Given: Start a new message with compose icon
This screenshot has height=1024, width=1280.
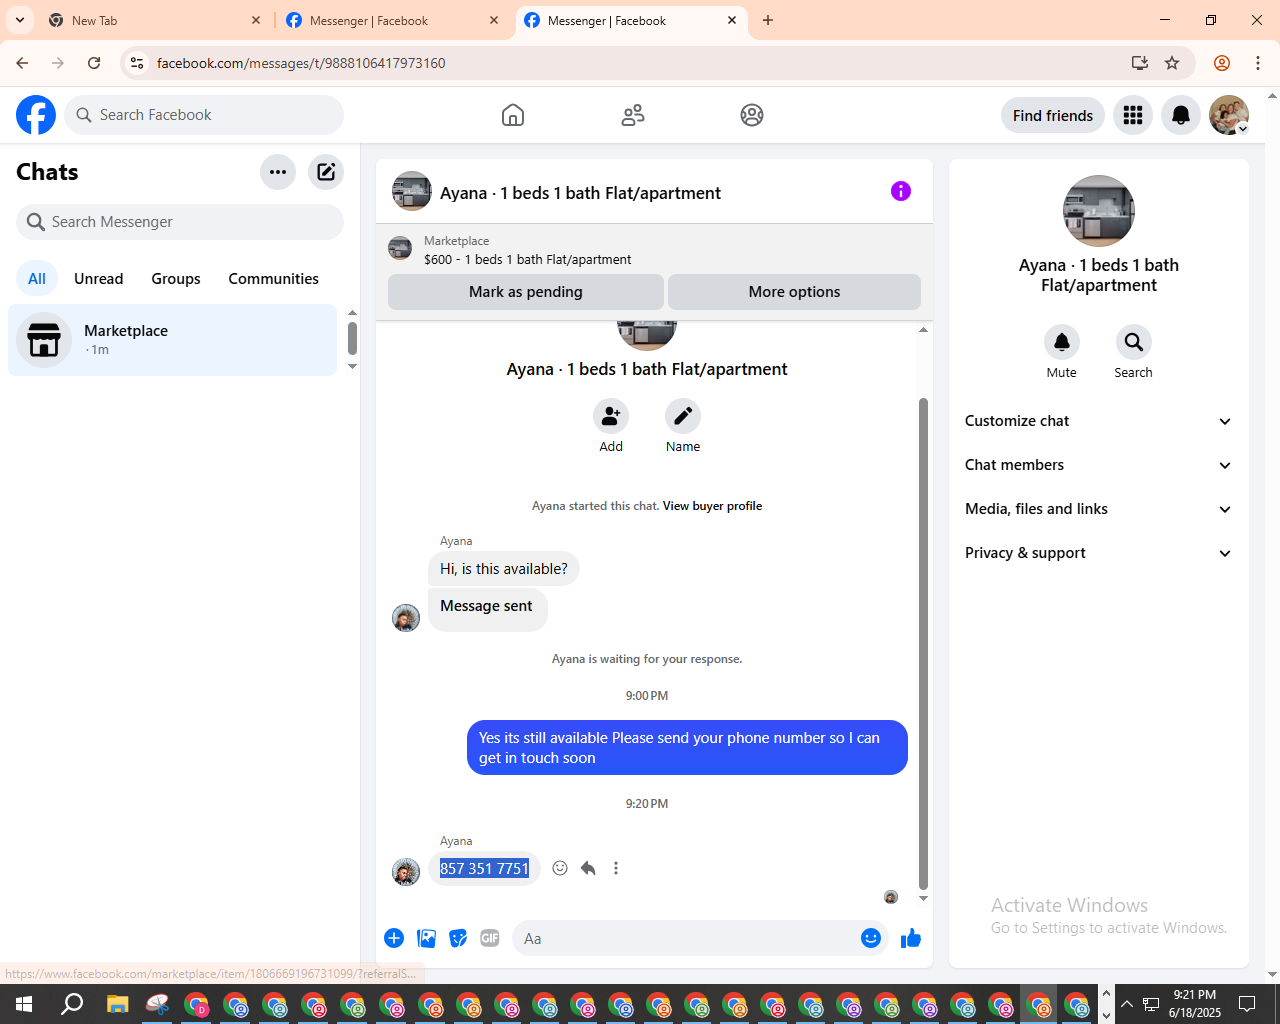Looking at the screenshot, I should [x=326, y=172].
